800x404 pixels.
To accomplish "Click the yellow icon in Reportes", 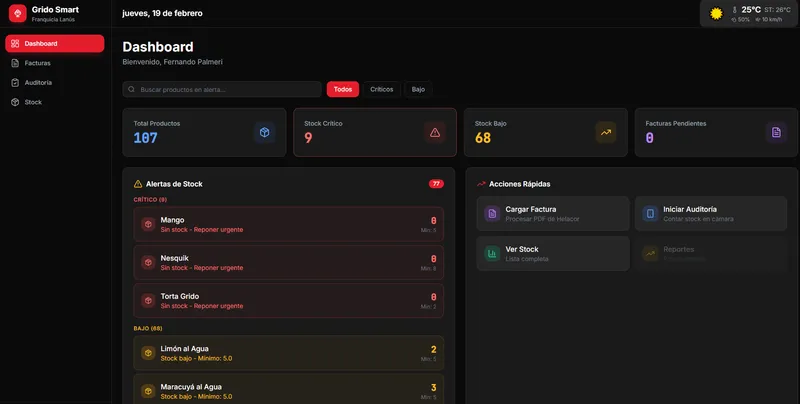I will (x=651, y=254).
